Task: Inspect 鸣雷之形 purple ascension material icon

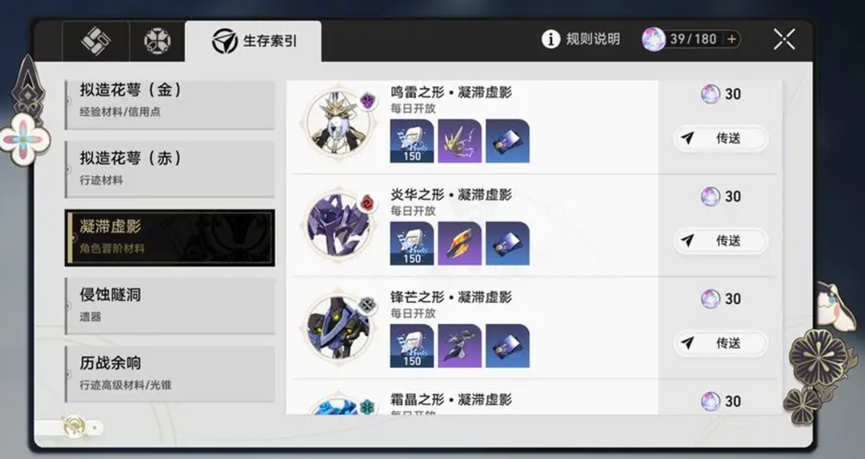Action: 460,141
